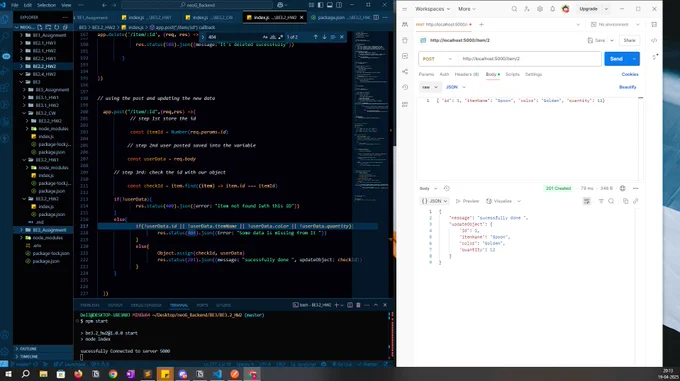Open the No environment dropdown
680x381 pixels.
(615, 25)
